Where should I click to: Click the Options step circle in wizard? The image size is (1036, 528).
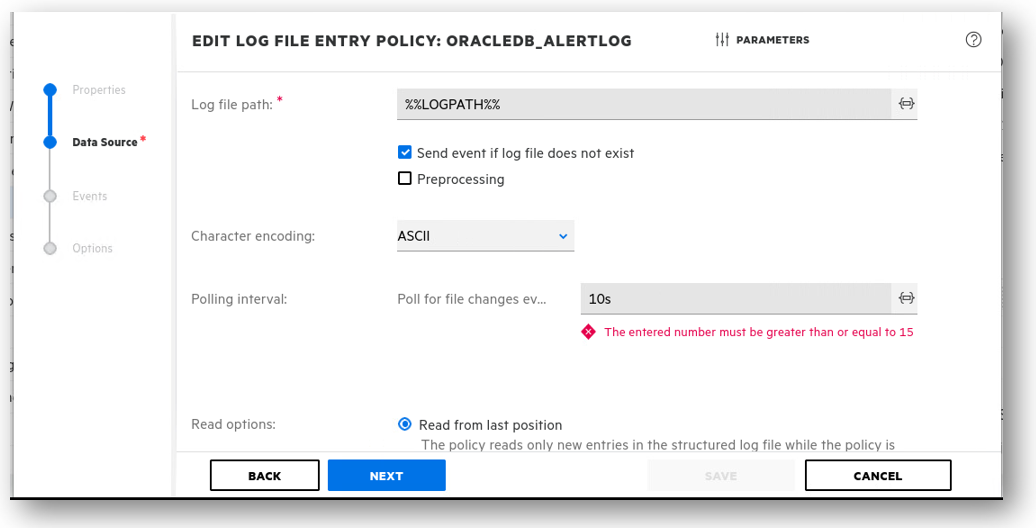(x=50, y=248)
